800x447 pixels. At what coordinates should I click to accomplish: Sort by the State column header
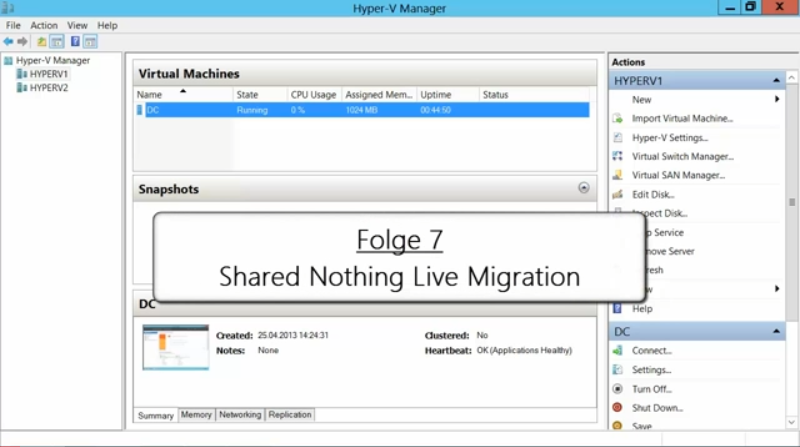click(260, 94)
